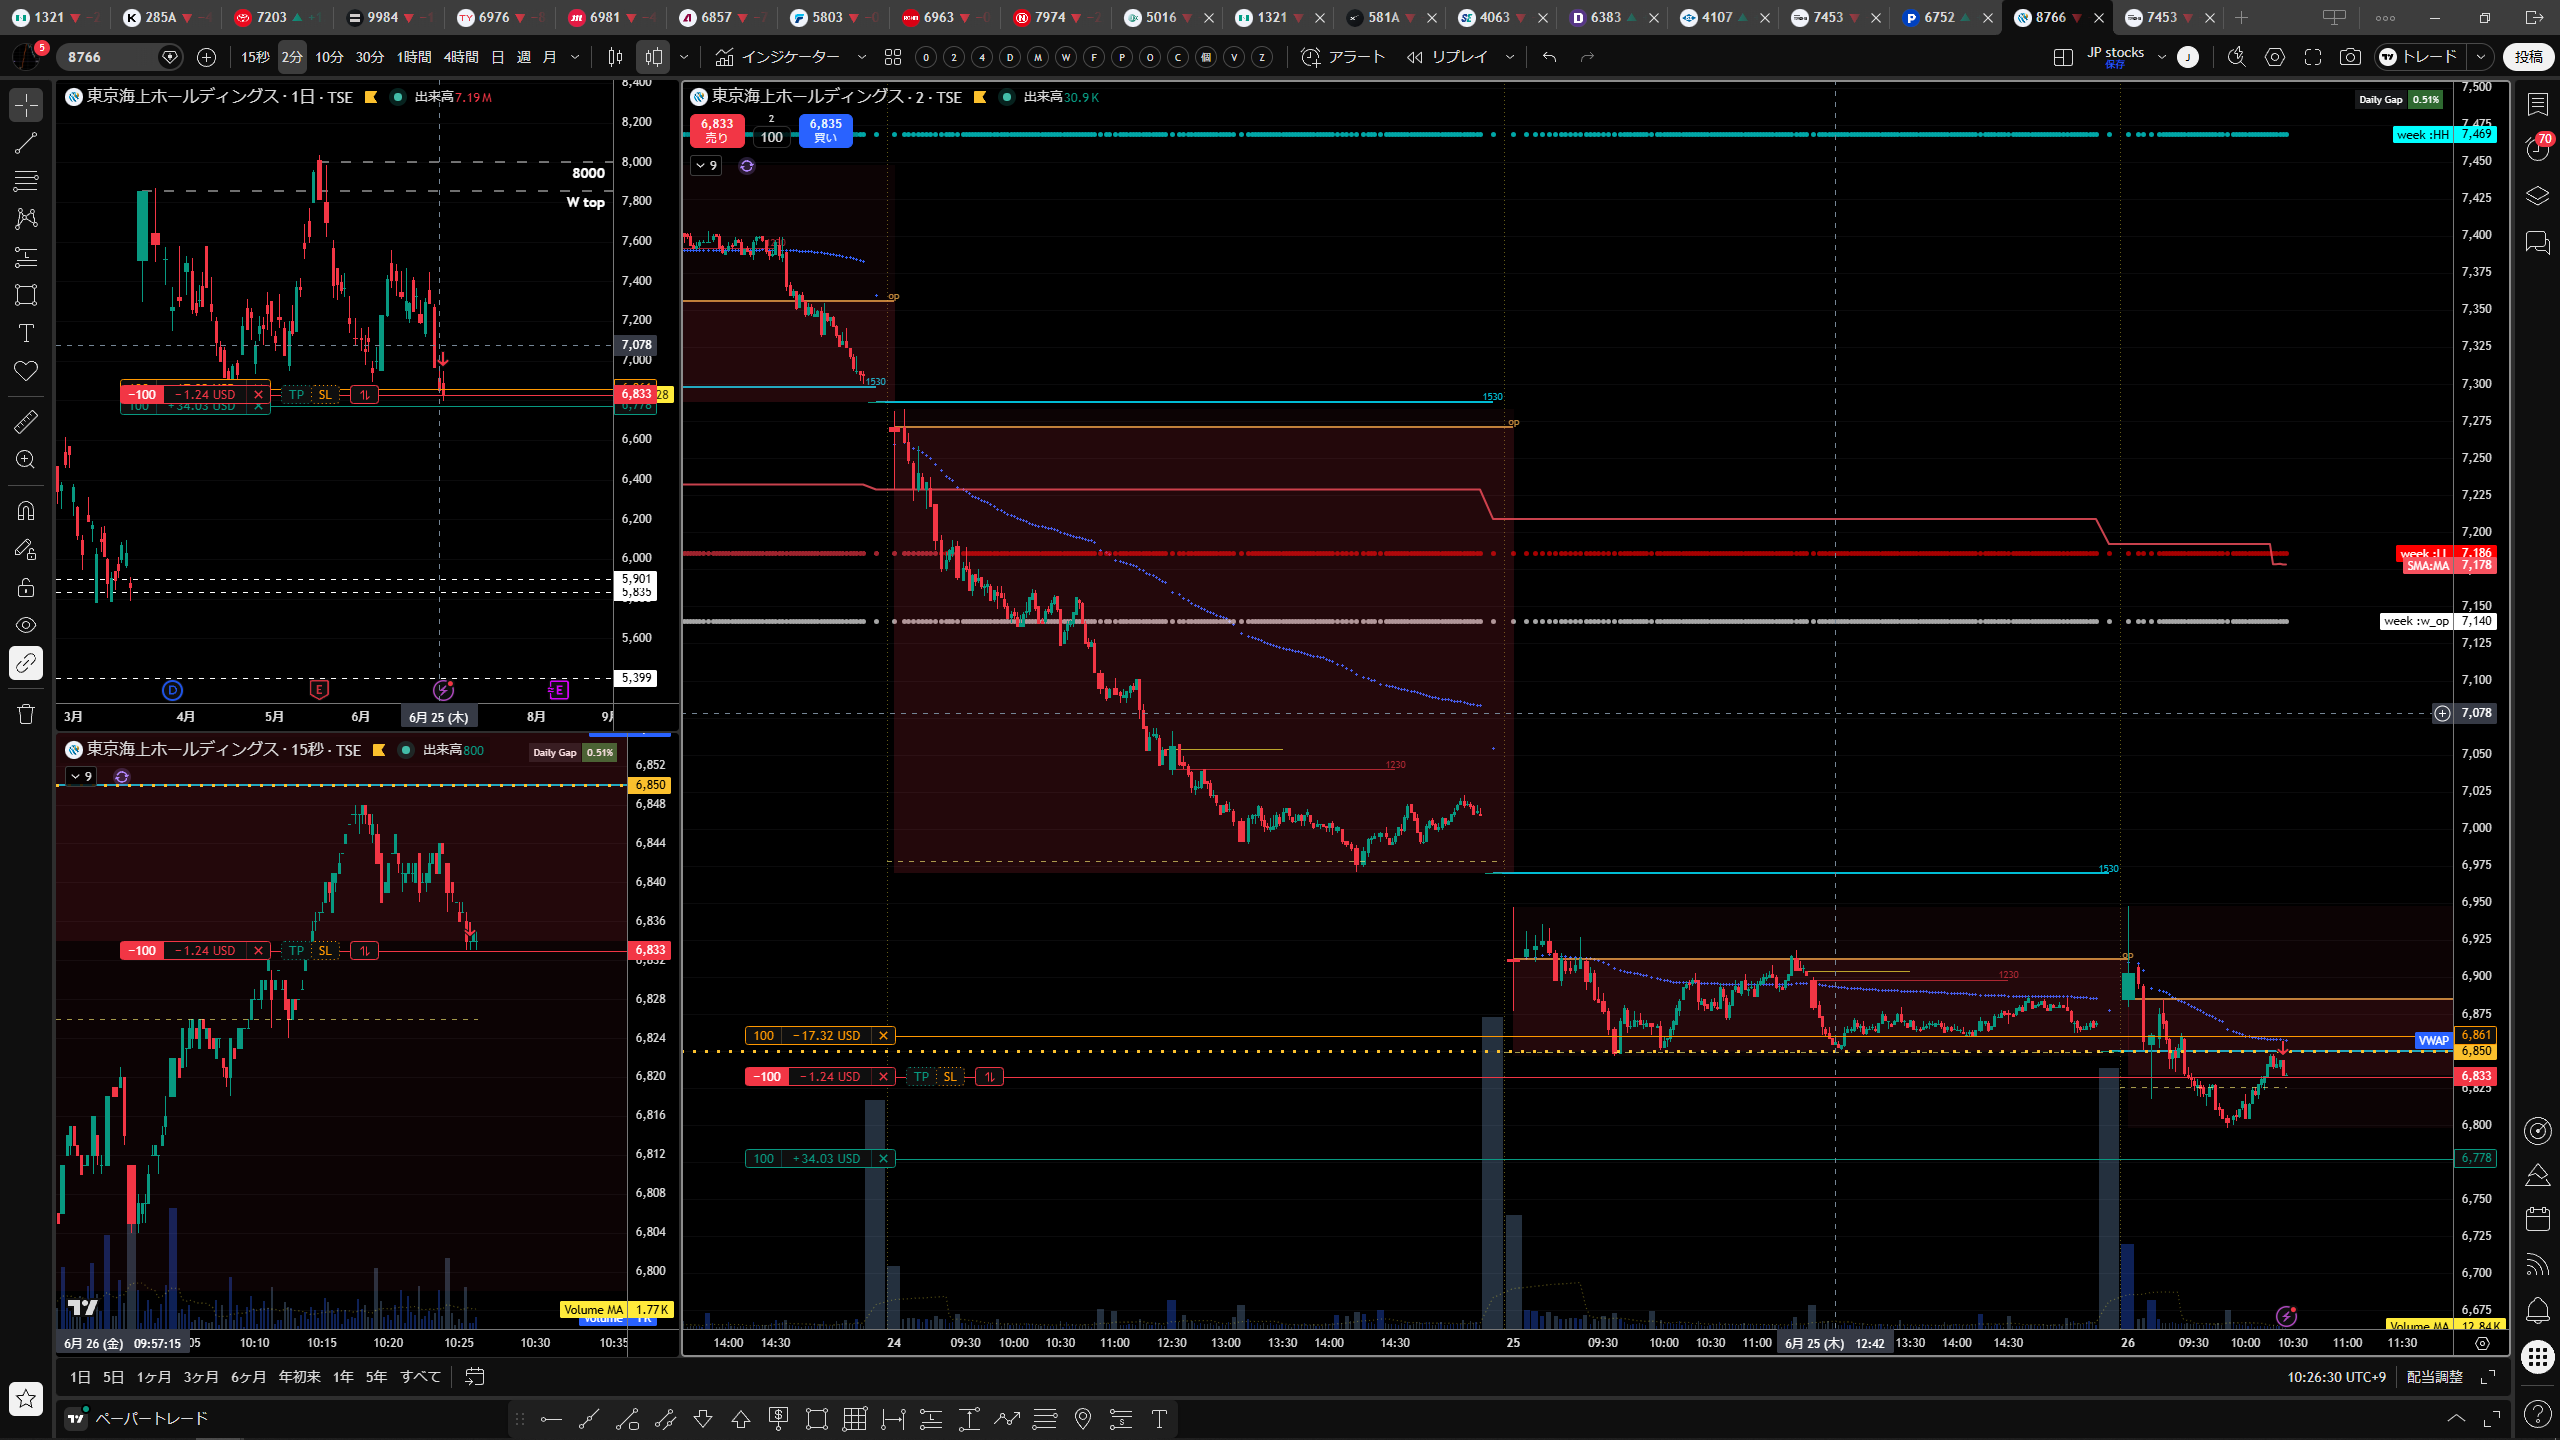
Task: Open the ruler measure tool
Action: point(26,422)
